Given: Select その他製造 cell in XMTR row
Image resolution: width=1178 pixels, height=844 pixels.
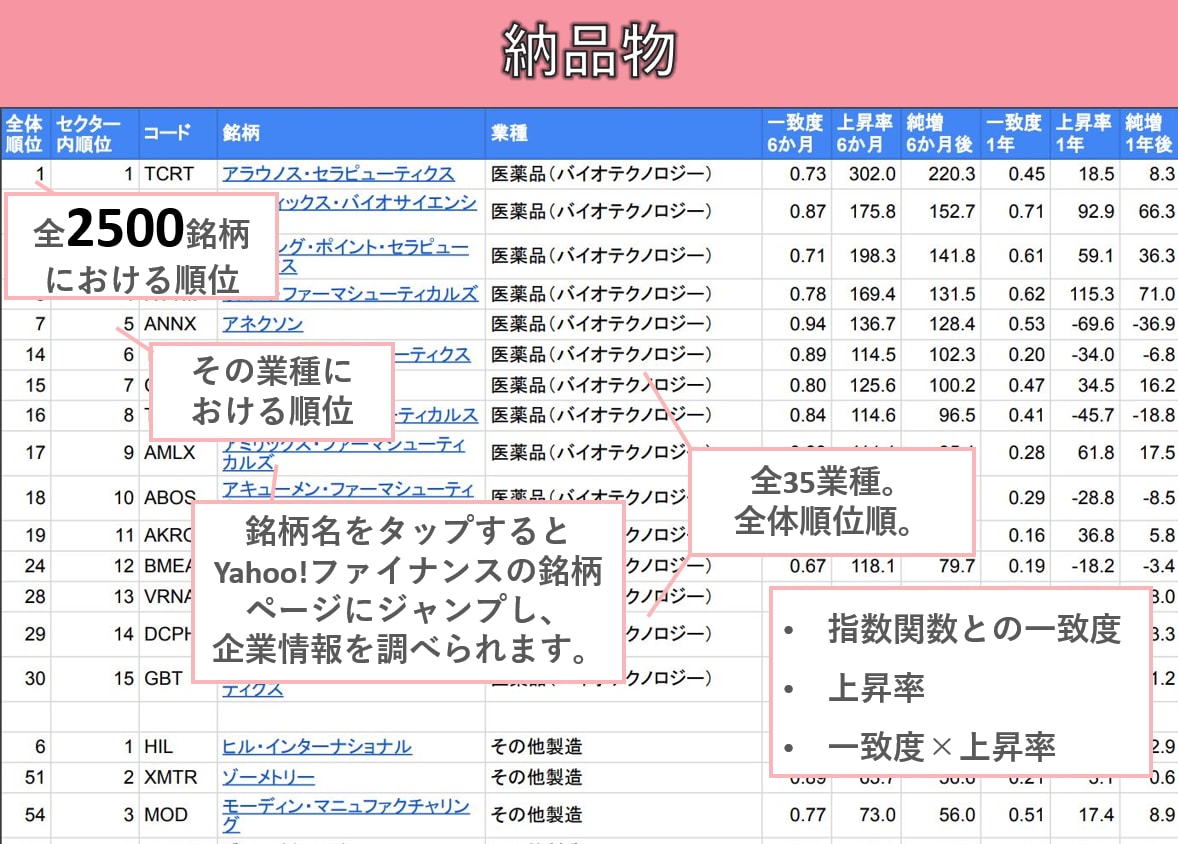Looking at the screenshot, I should coord(624,777).
